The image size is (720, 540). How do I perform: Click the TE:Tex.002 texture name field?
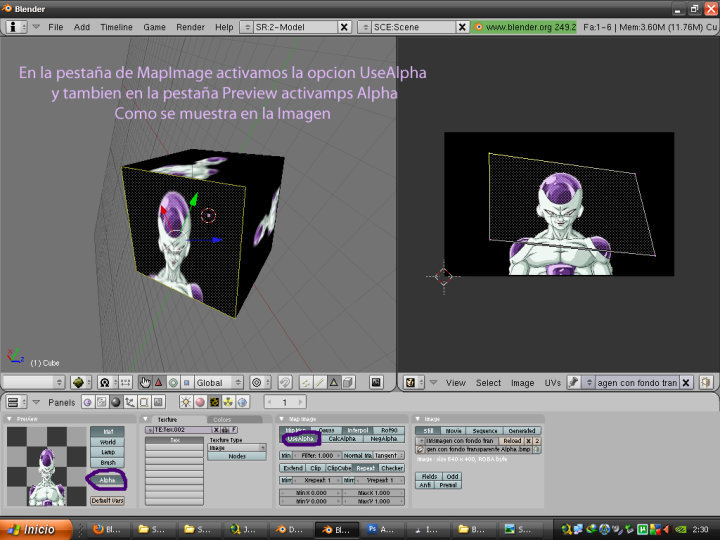click(x=183, y=430)
